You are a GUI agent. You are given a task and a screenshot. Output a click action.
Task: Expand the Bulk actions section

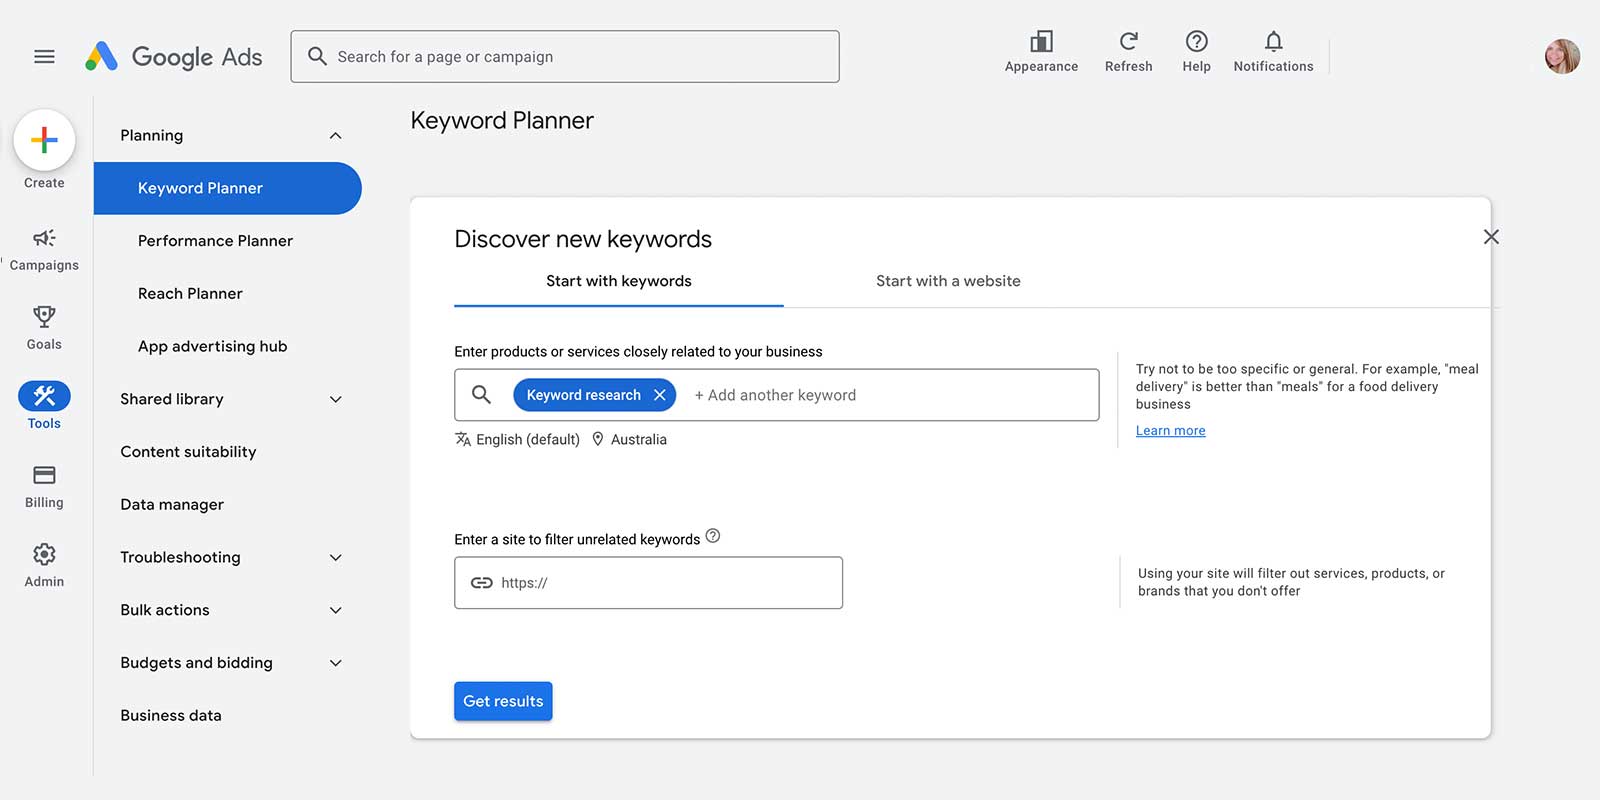(x=336, y=610)
